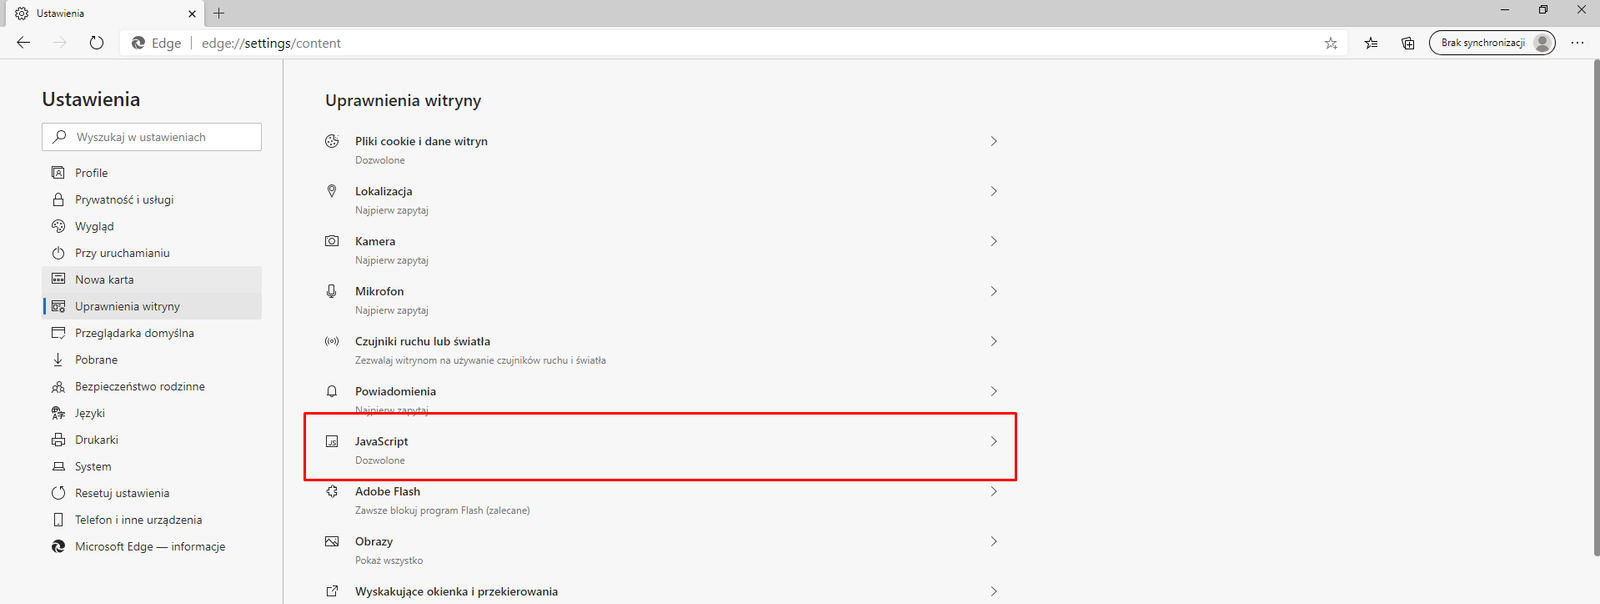The height and width of the screenshot is (604, 1600).
Task: Open the Obrazy permission entry
Action: pyautogui.click(x=374, y=541)
